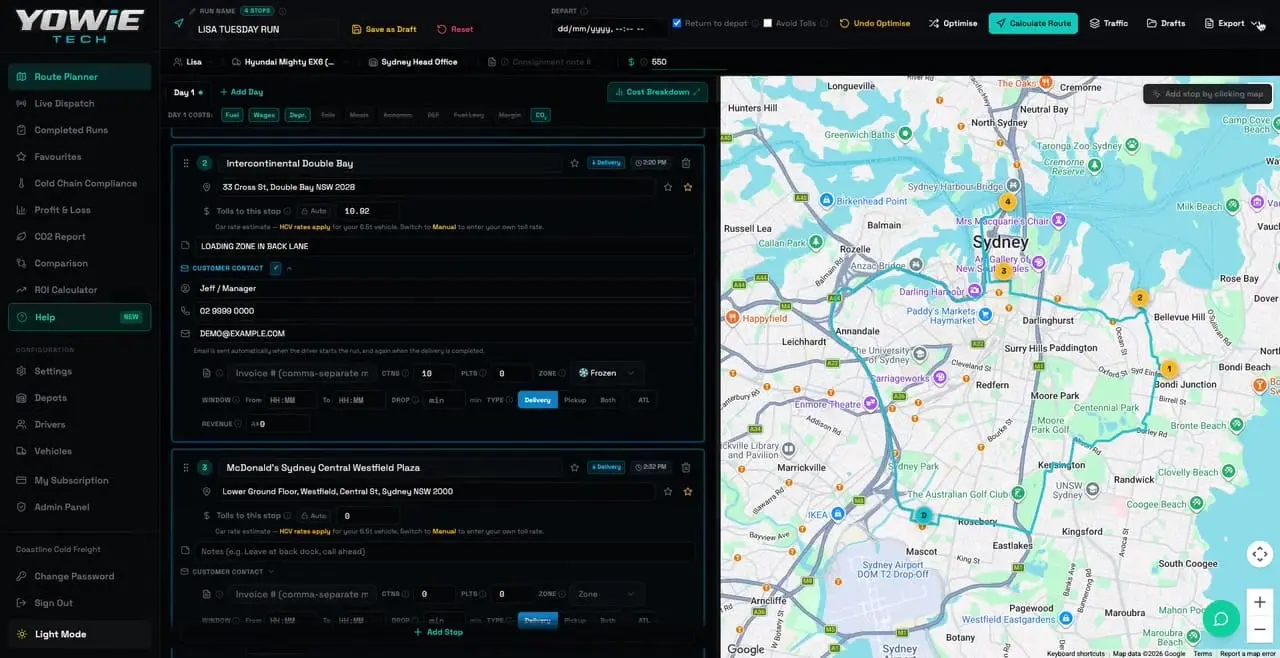Image resolution: width=1280 pixels, height=658 pixels.
Task: Switch to Light Mode
Action: (x=79, y=634)
